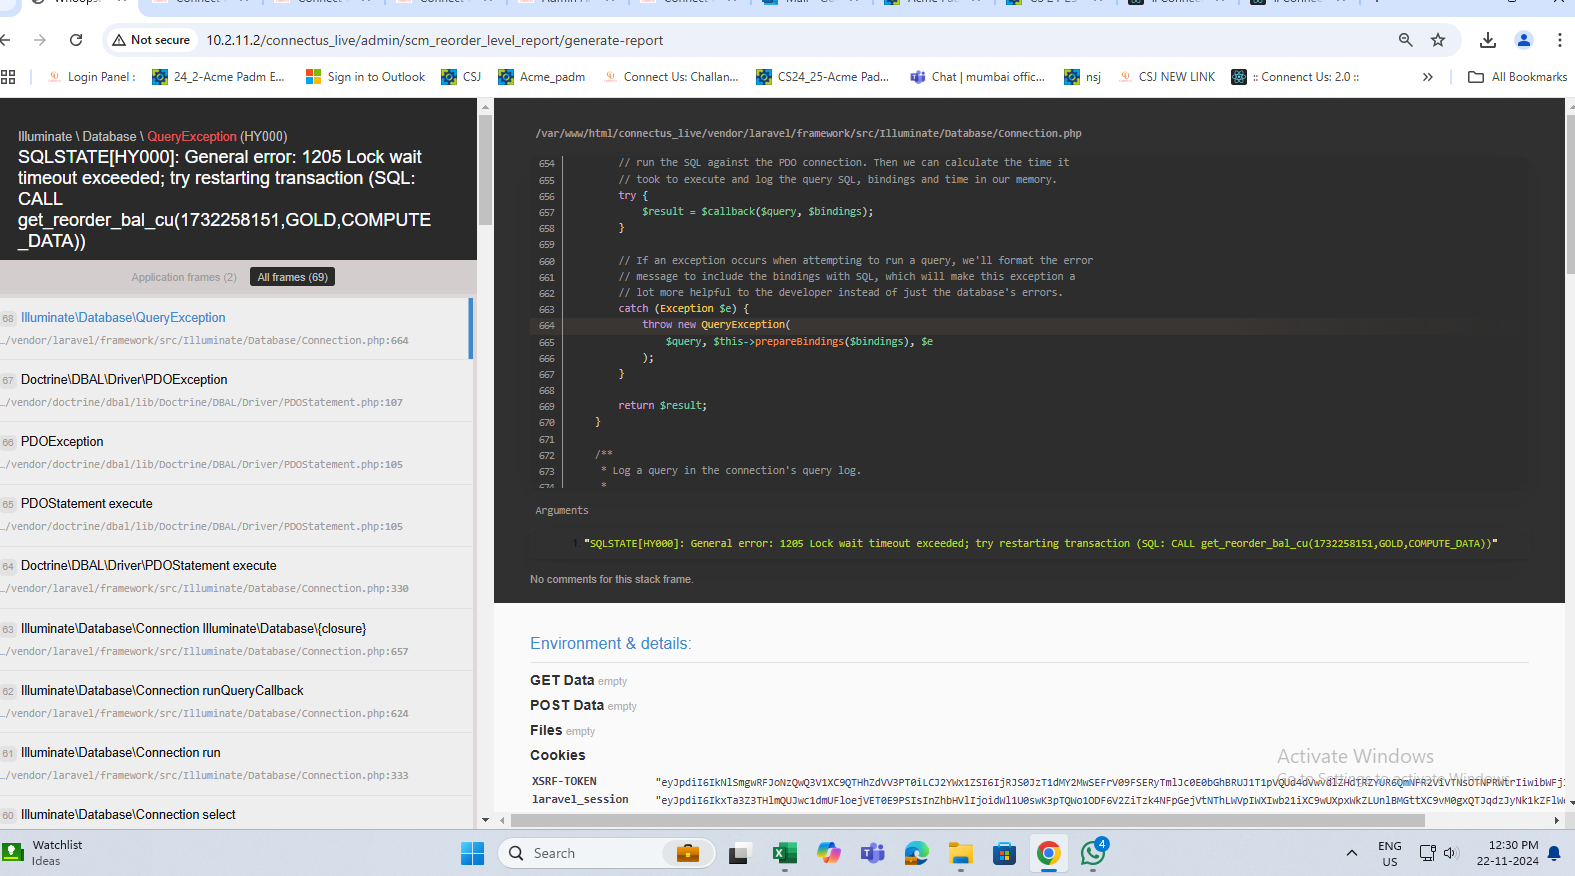Select the Connection select frame 60
This screenshot has width=1575, height=876.
pyautogui.click(x=236, y=813)
